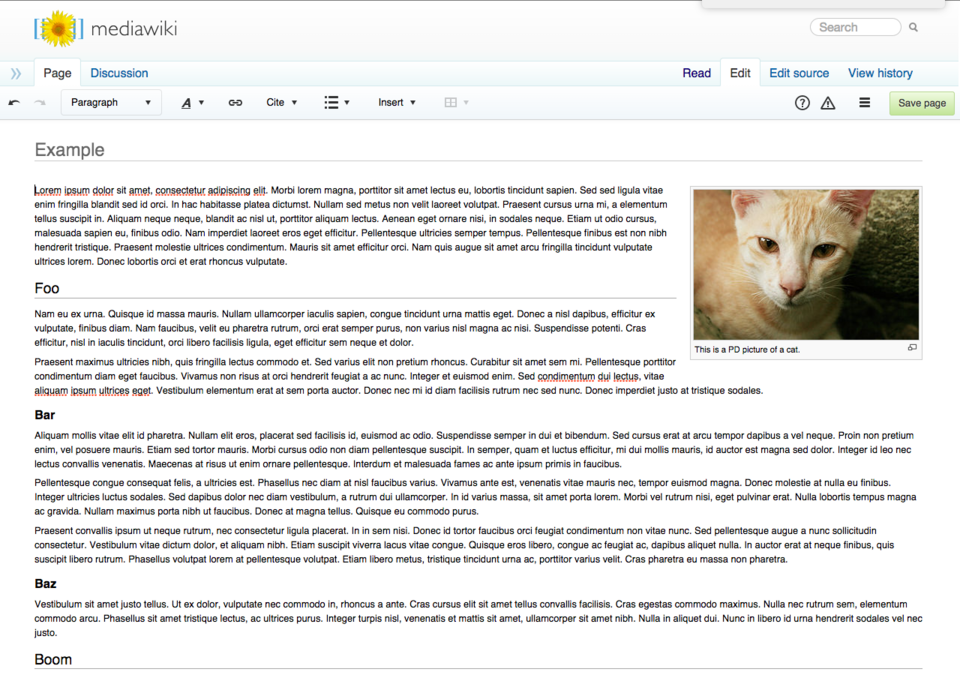Open the View history tab
This screenshot has width=960, height=675.
[880, 73]
